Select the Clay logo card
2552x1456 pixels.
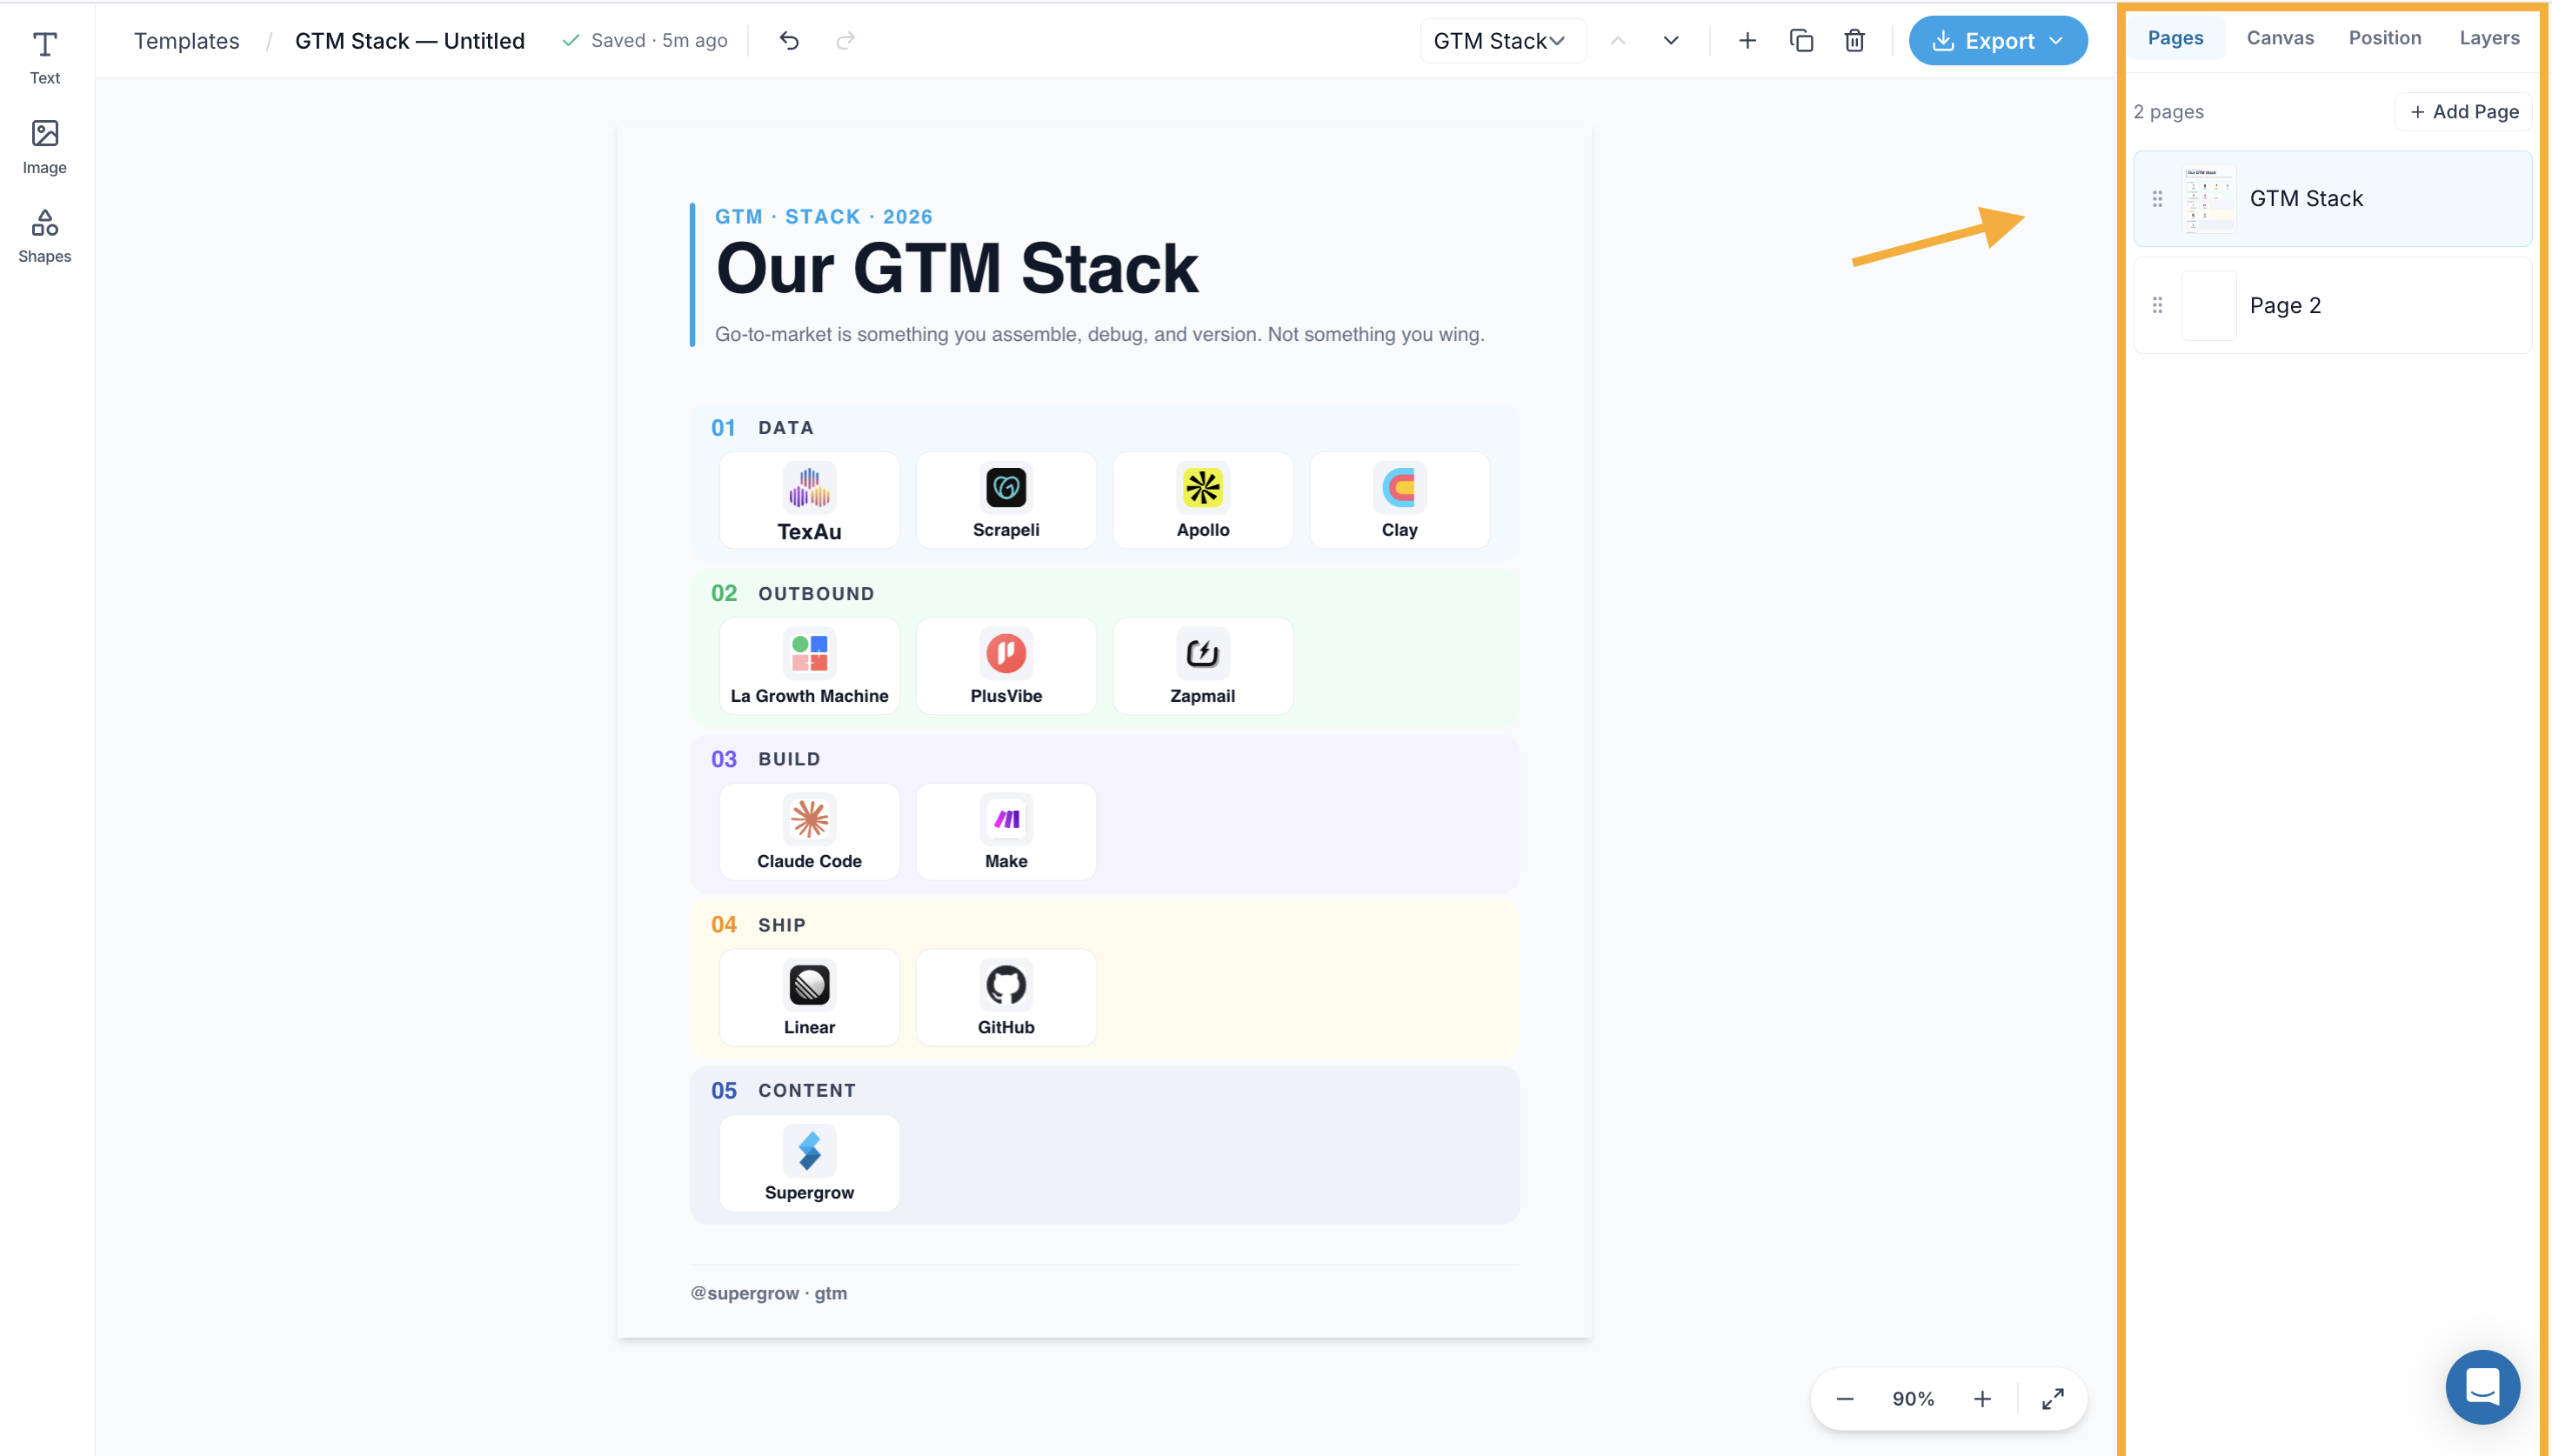point(1399,500)
